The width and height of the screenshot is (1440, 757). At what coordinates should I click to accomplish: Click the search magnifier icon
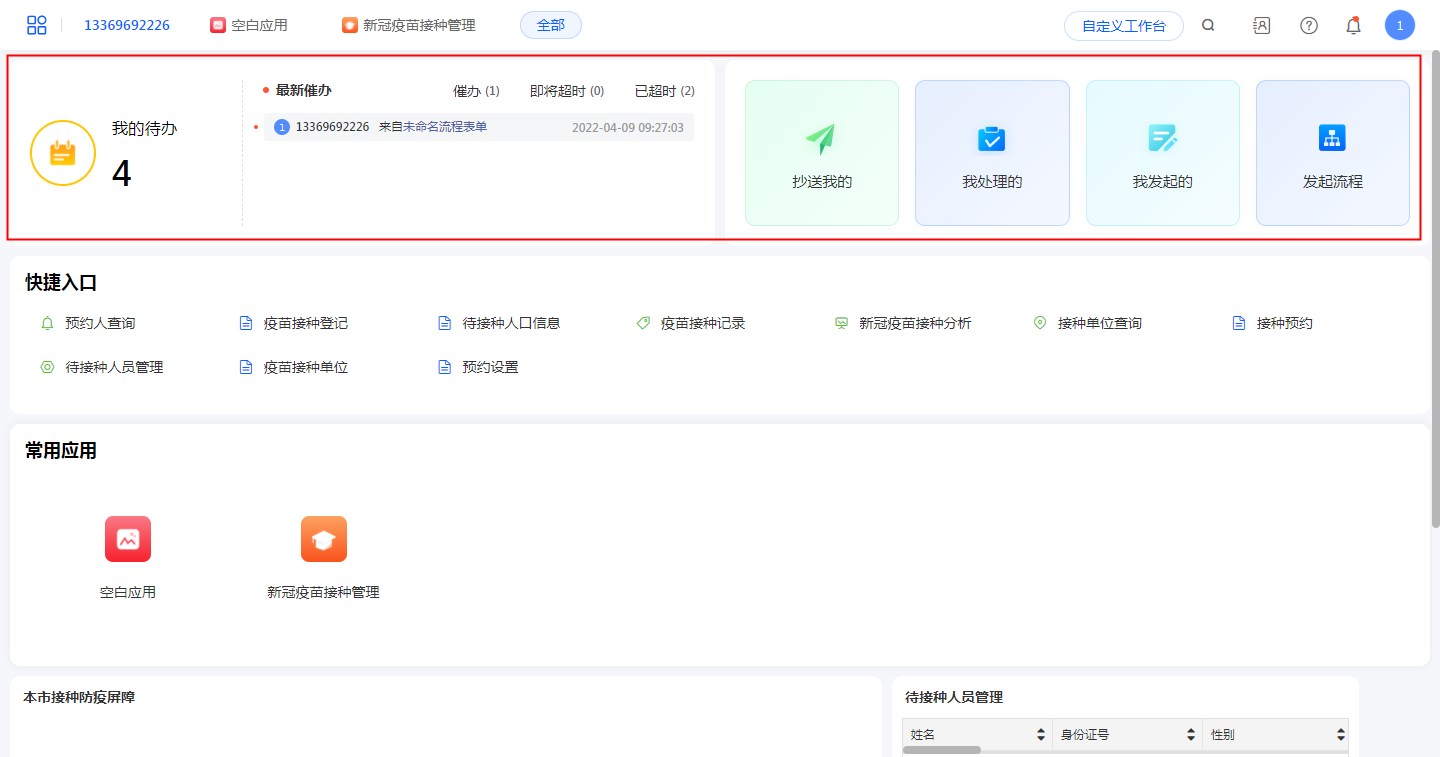coord(1208,26)
